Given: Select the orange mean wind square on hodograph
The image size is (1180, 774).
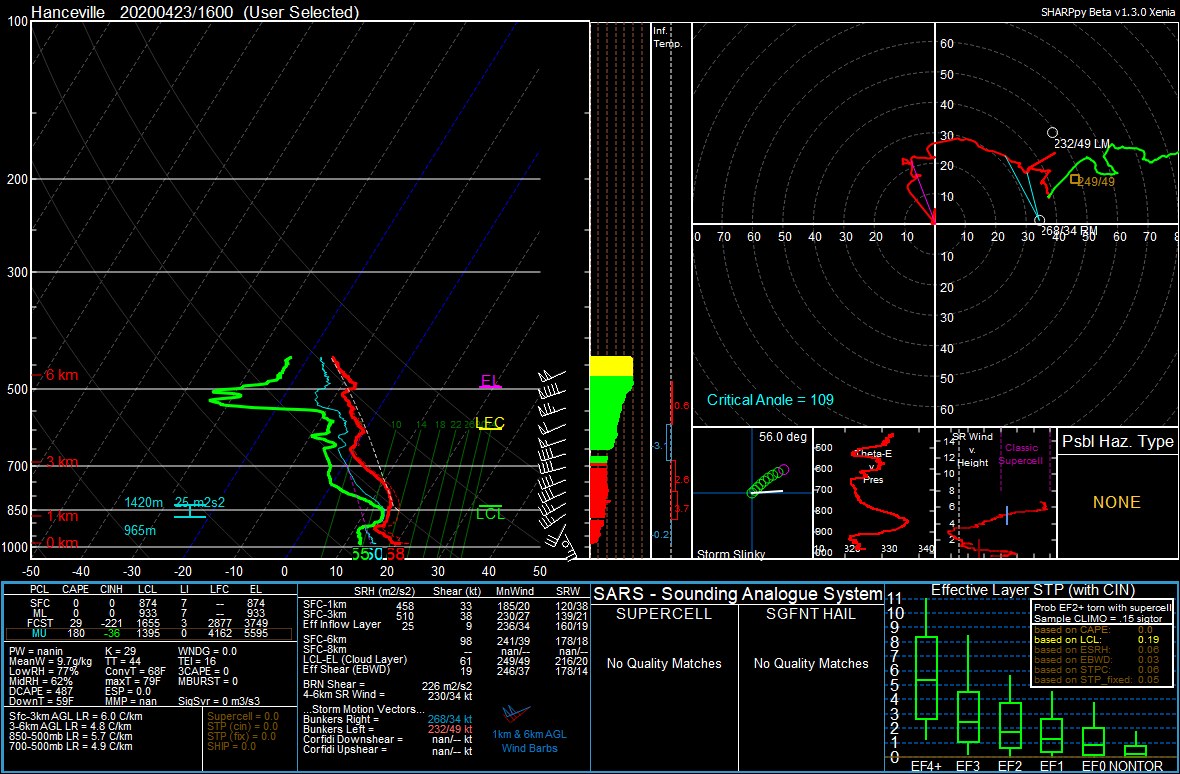Looking at the screenshot, I should pos(1075,179).
